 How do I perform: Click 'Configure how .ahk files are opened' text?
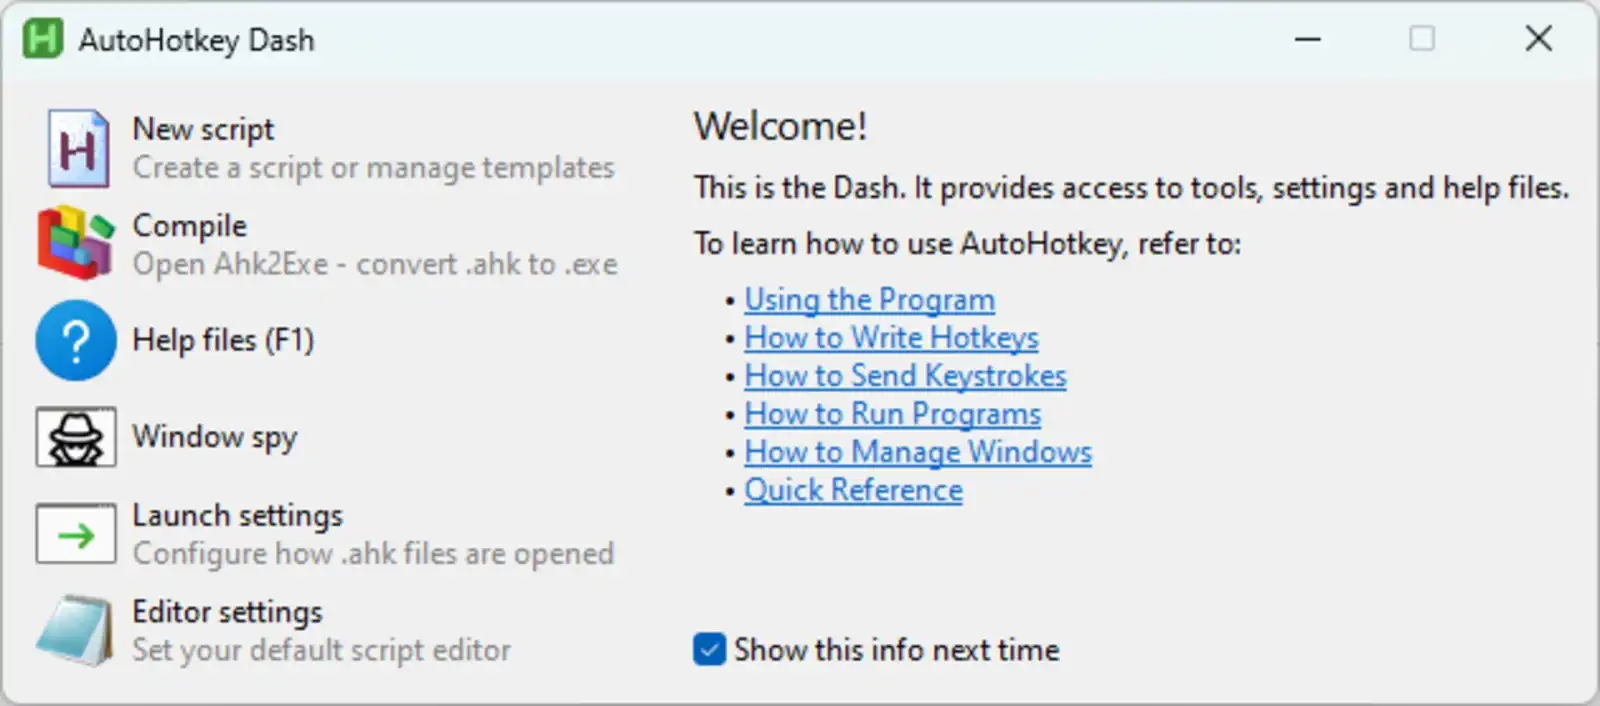[373, 553]
